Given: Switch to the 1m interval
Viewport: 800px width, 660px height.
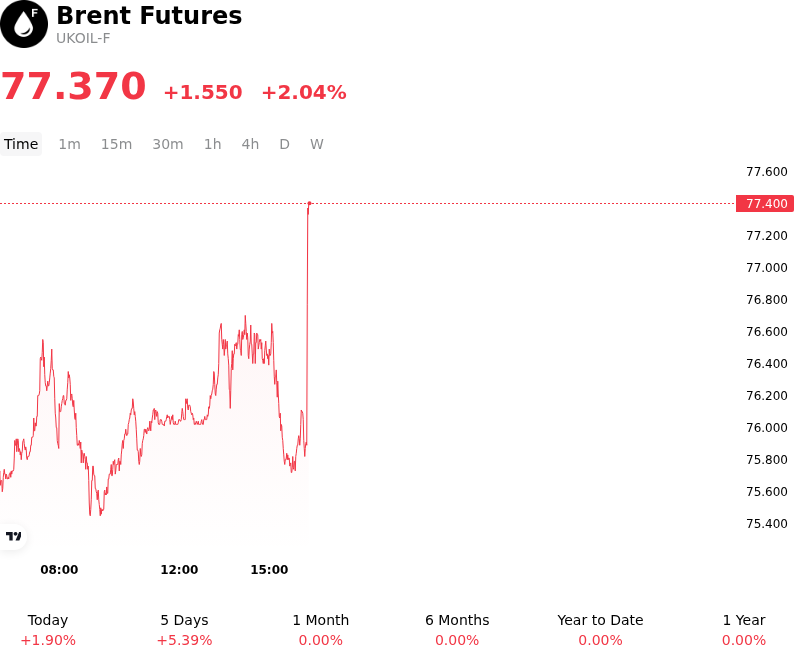Looking at the screenshot, I should tap(69, 144).
